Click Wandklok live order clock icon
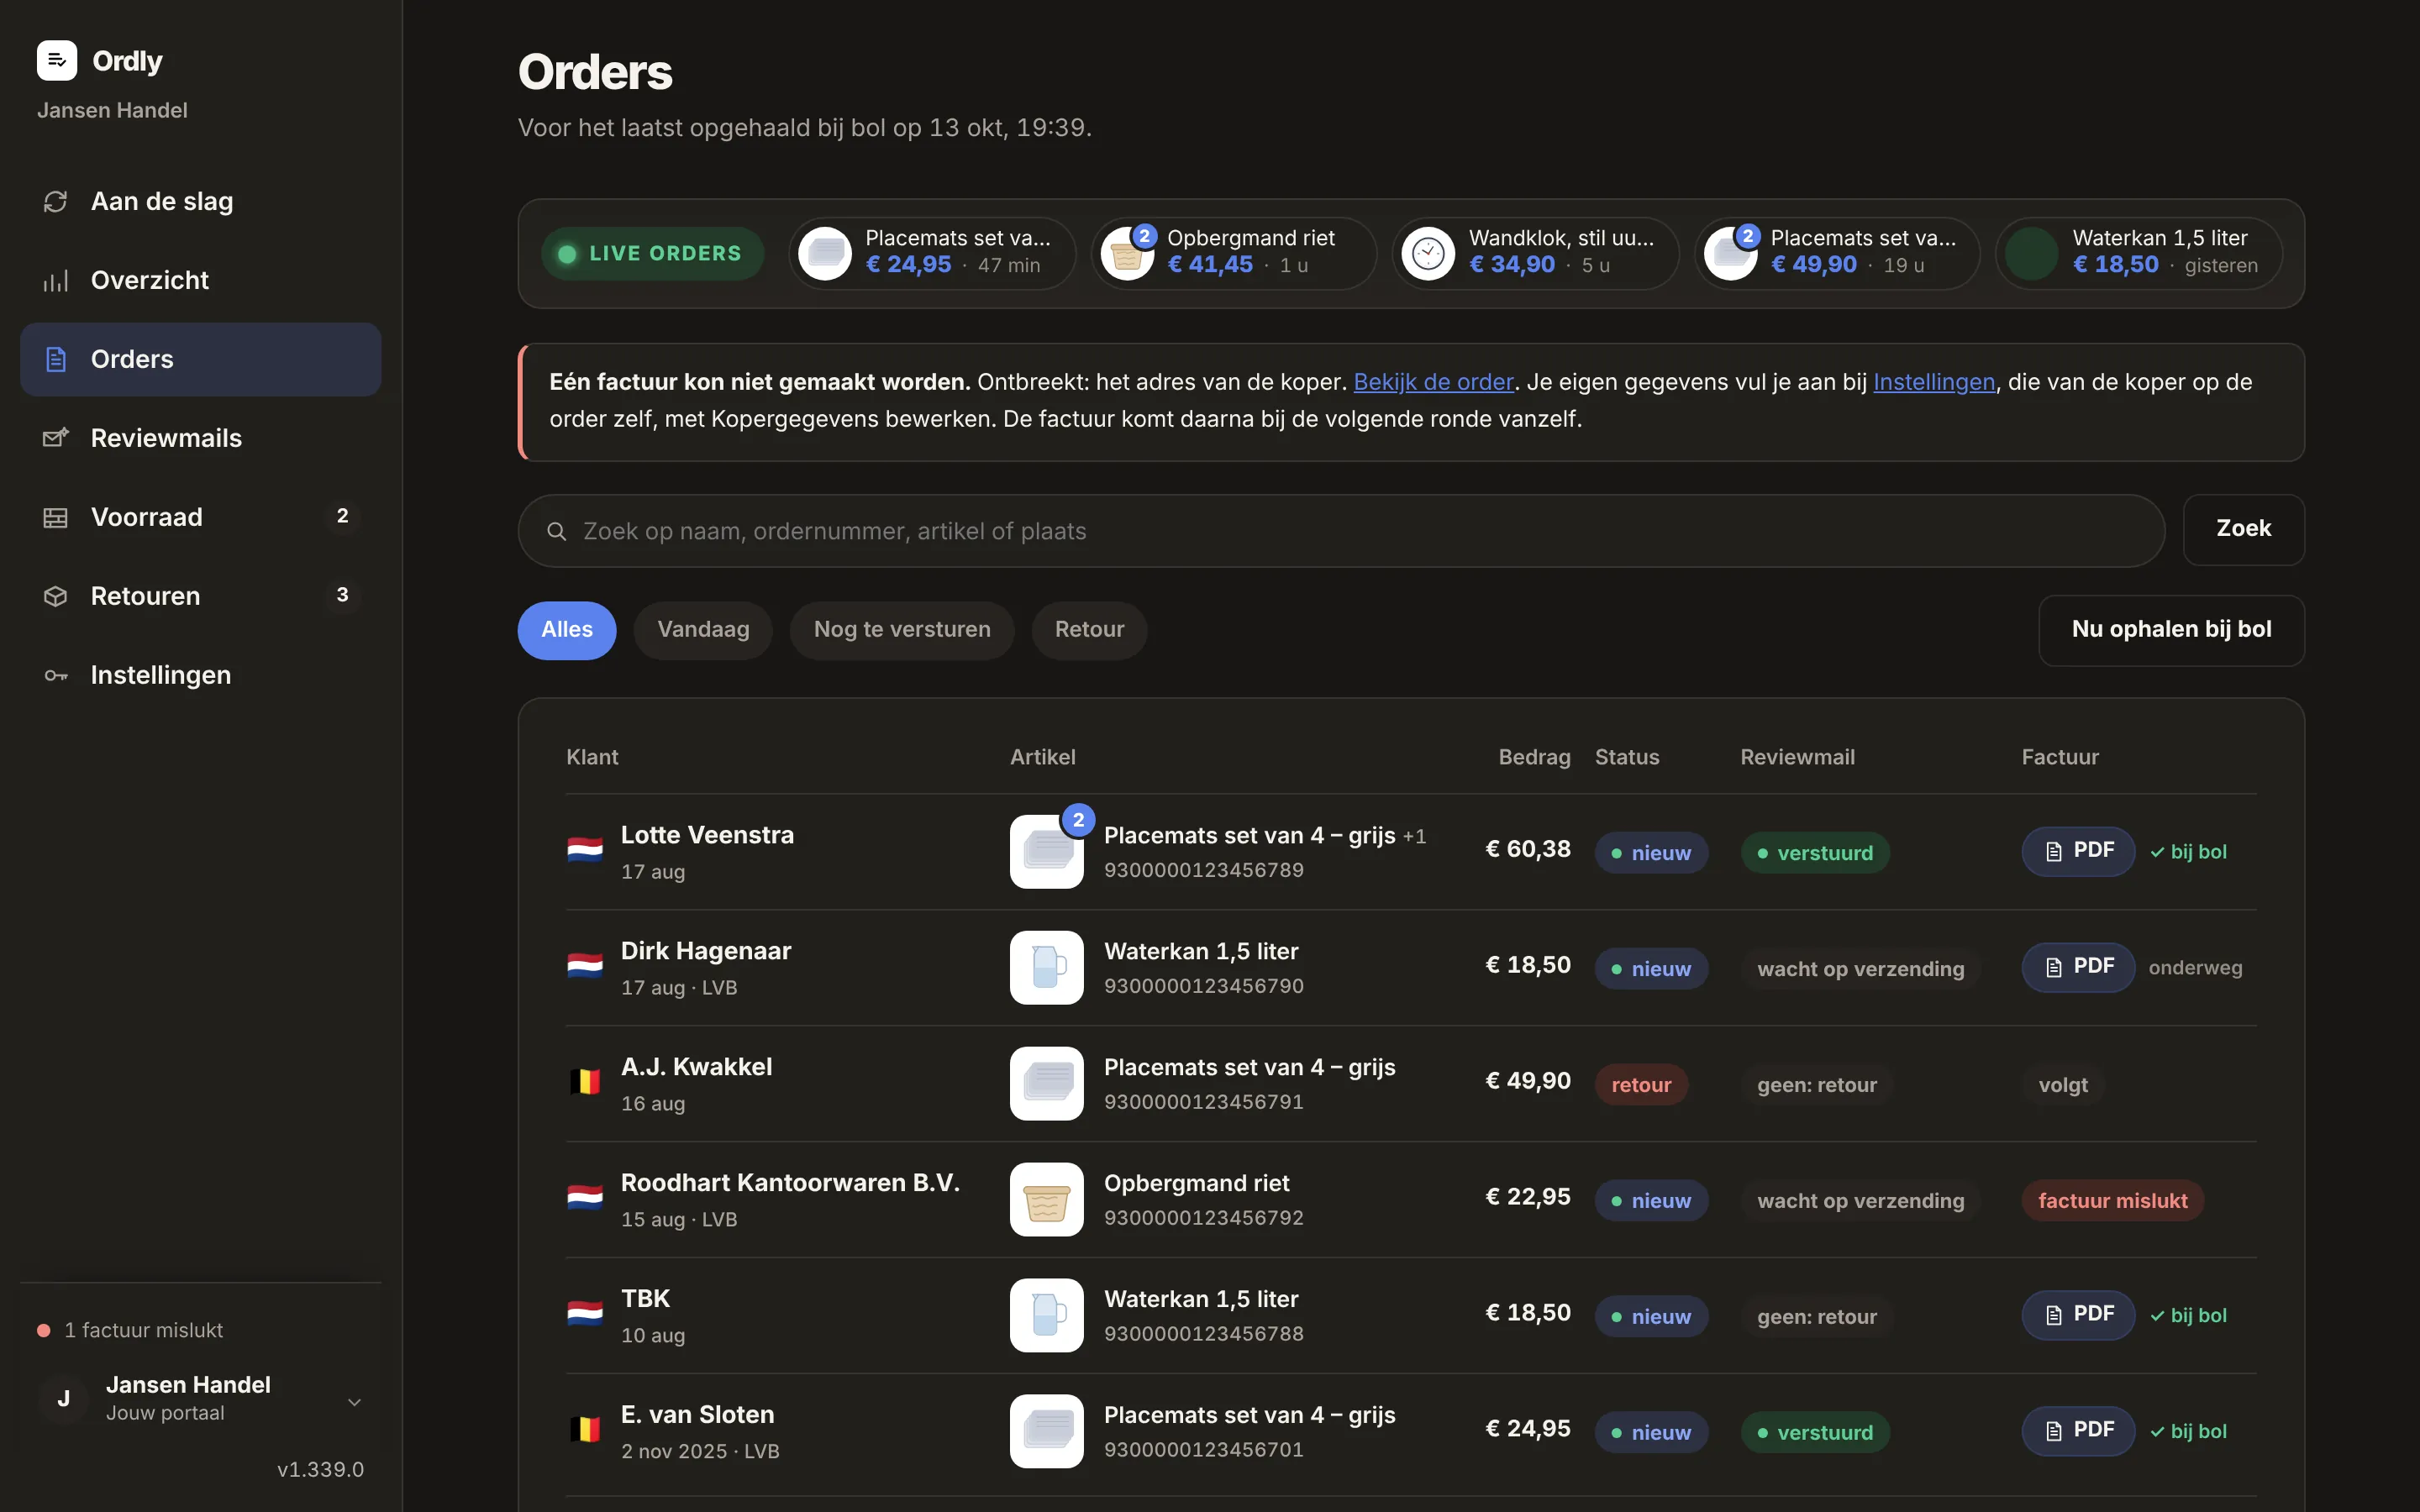Viewport: 2420px width, 1512px height. pos(1428,253)
